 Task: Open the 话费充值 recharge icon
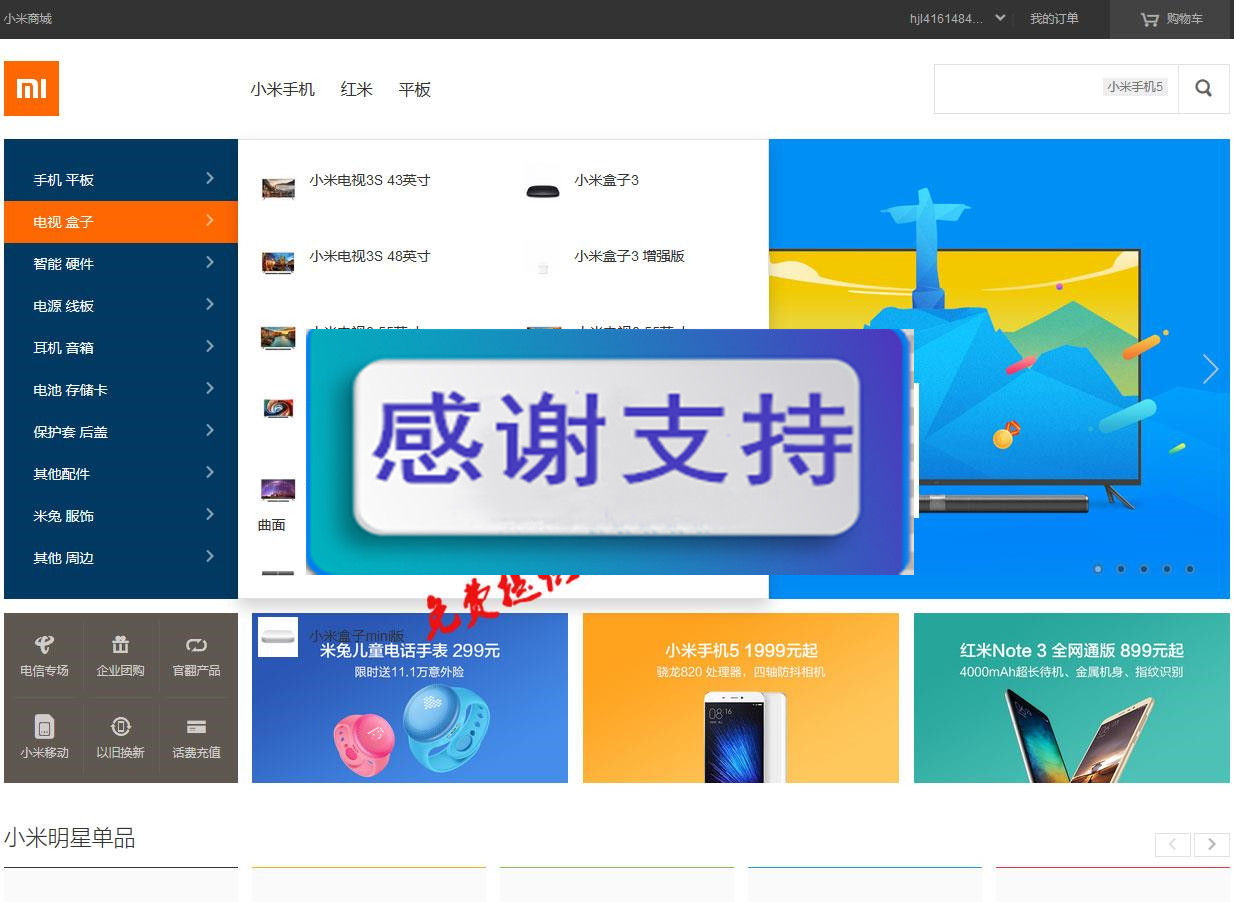(196, 726)
